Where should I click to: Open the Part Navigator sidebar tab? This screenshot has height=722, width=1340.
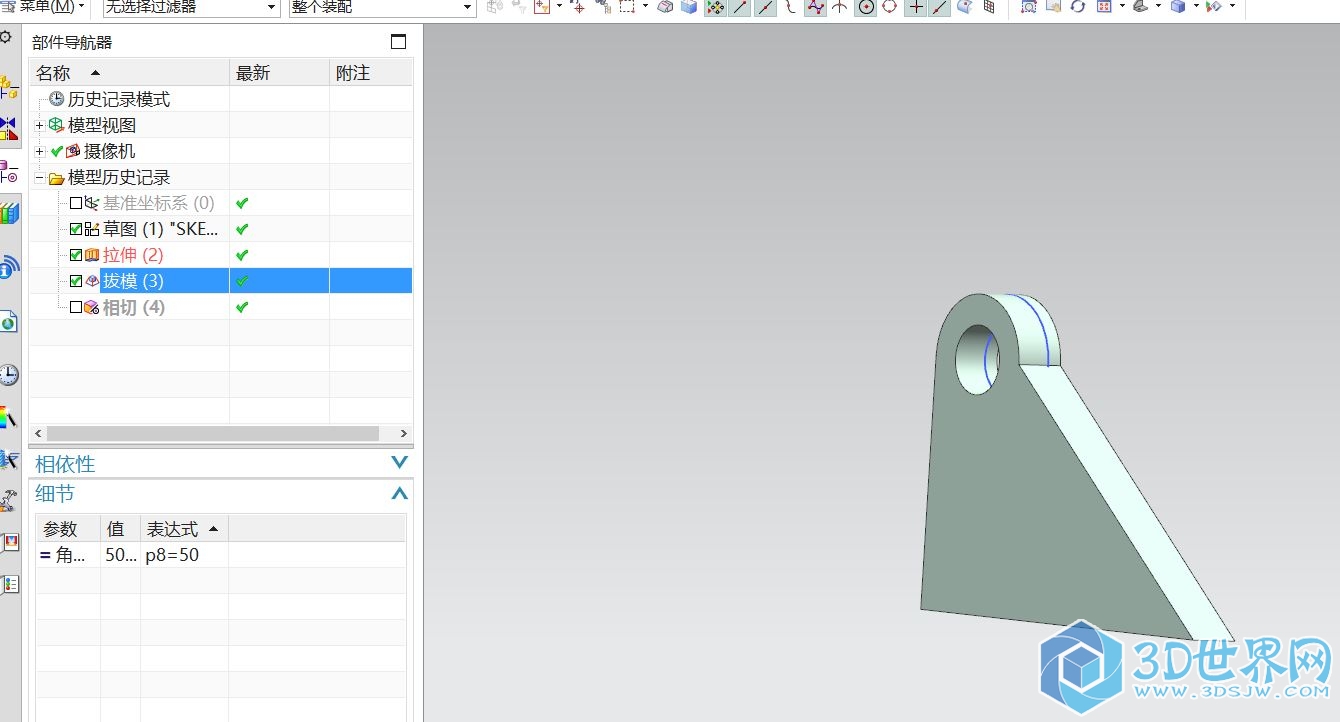(9, 170)
